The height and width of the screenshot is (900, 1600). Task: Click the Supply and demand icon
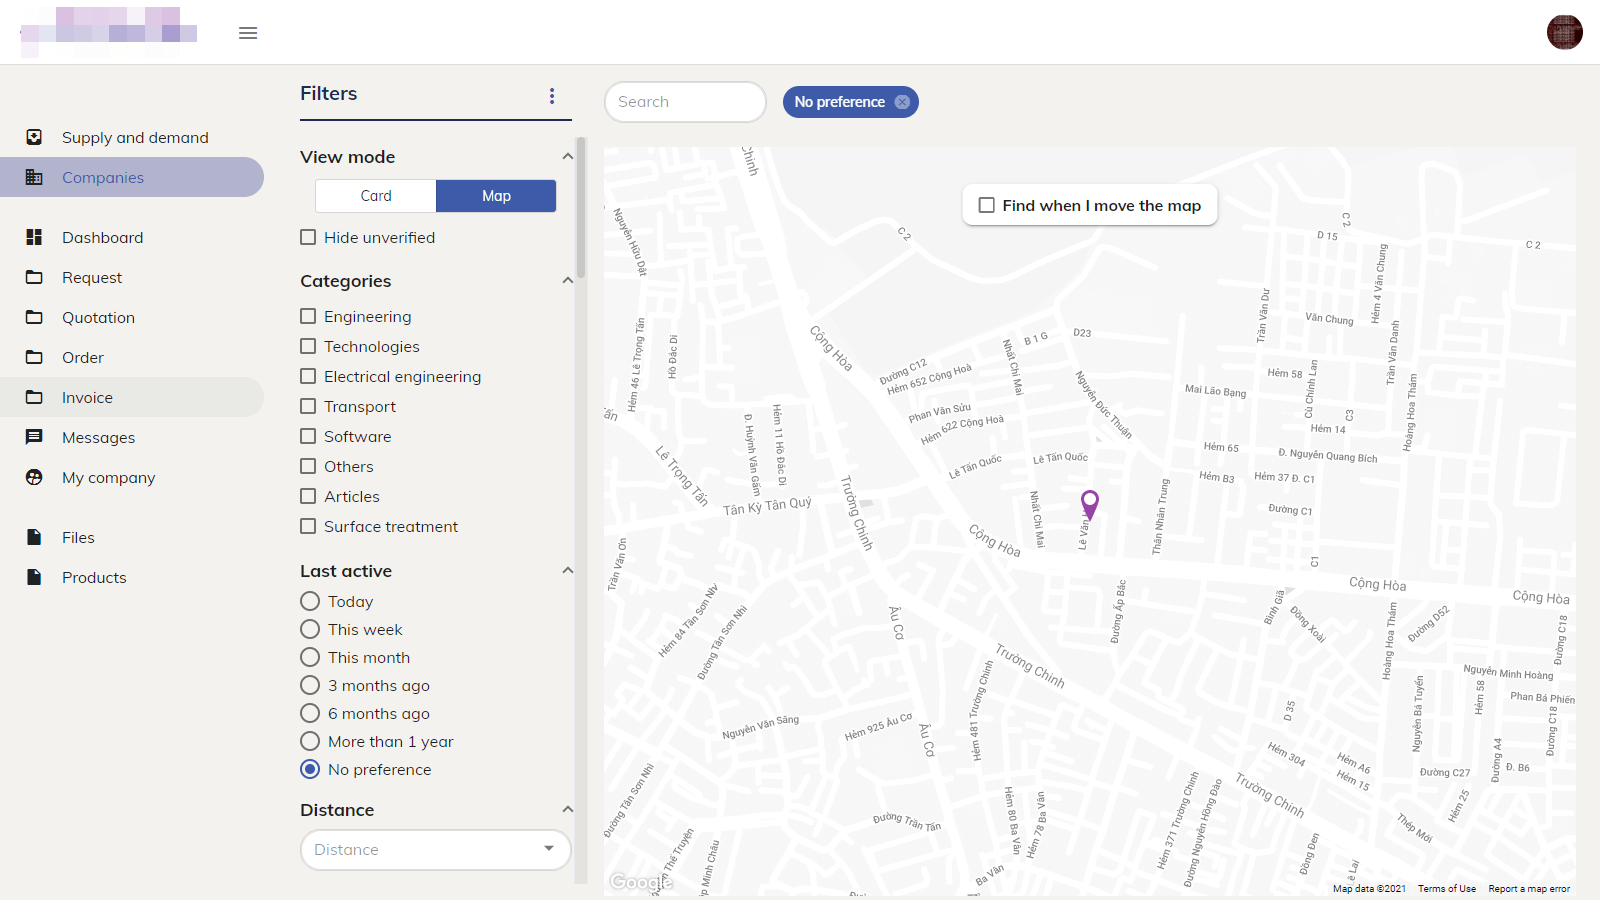(x=34, y=137)
